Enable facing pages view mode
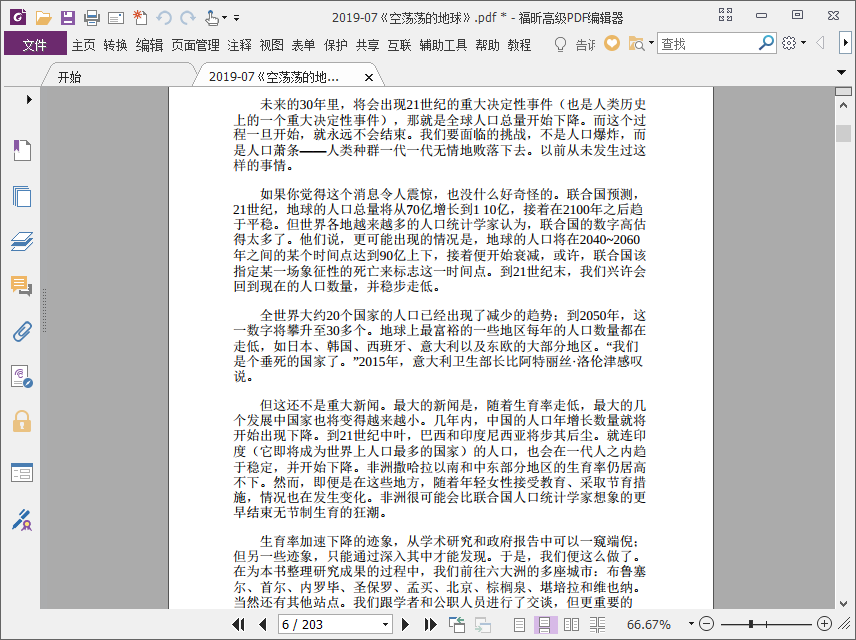856x640 pixels. pos(571,624)
